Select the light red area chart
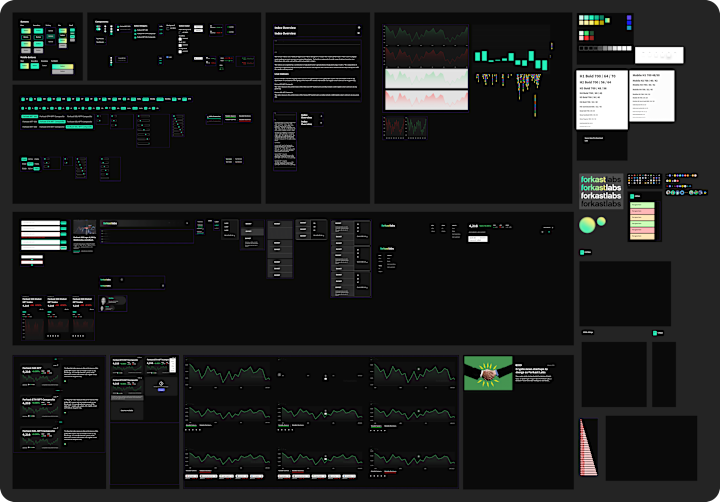The image size is (720, 502). (x=427, y=100)
